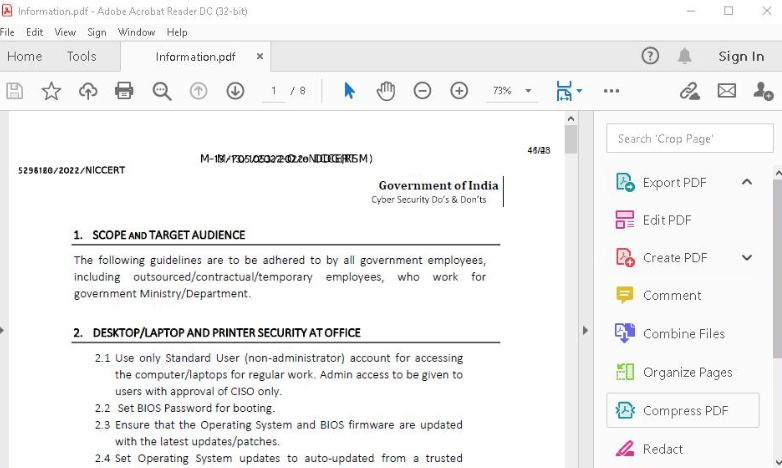Activate the selection arrow tool
Image resolution: width=782 pixels, height=468 pixels.
click(x=349, y=91)
